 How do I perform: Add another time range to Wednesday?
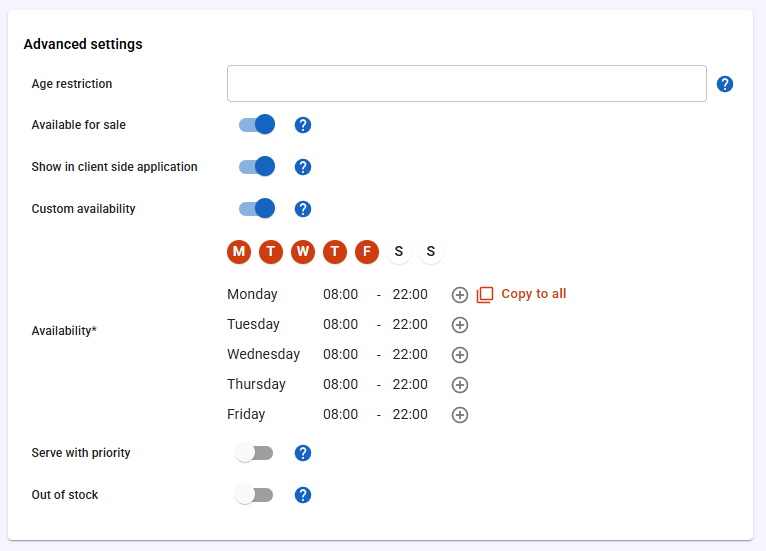(x=460, y=355)
